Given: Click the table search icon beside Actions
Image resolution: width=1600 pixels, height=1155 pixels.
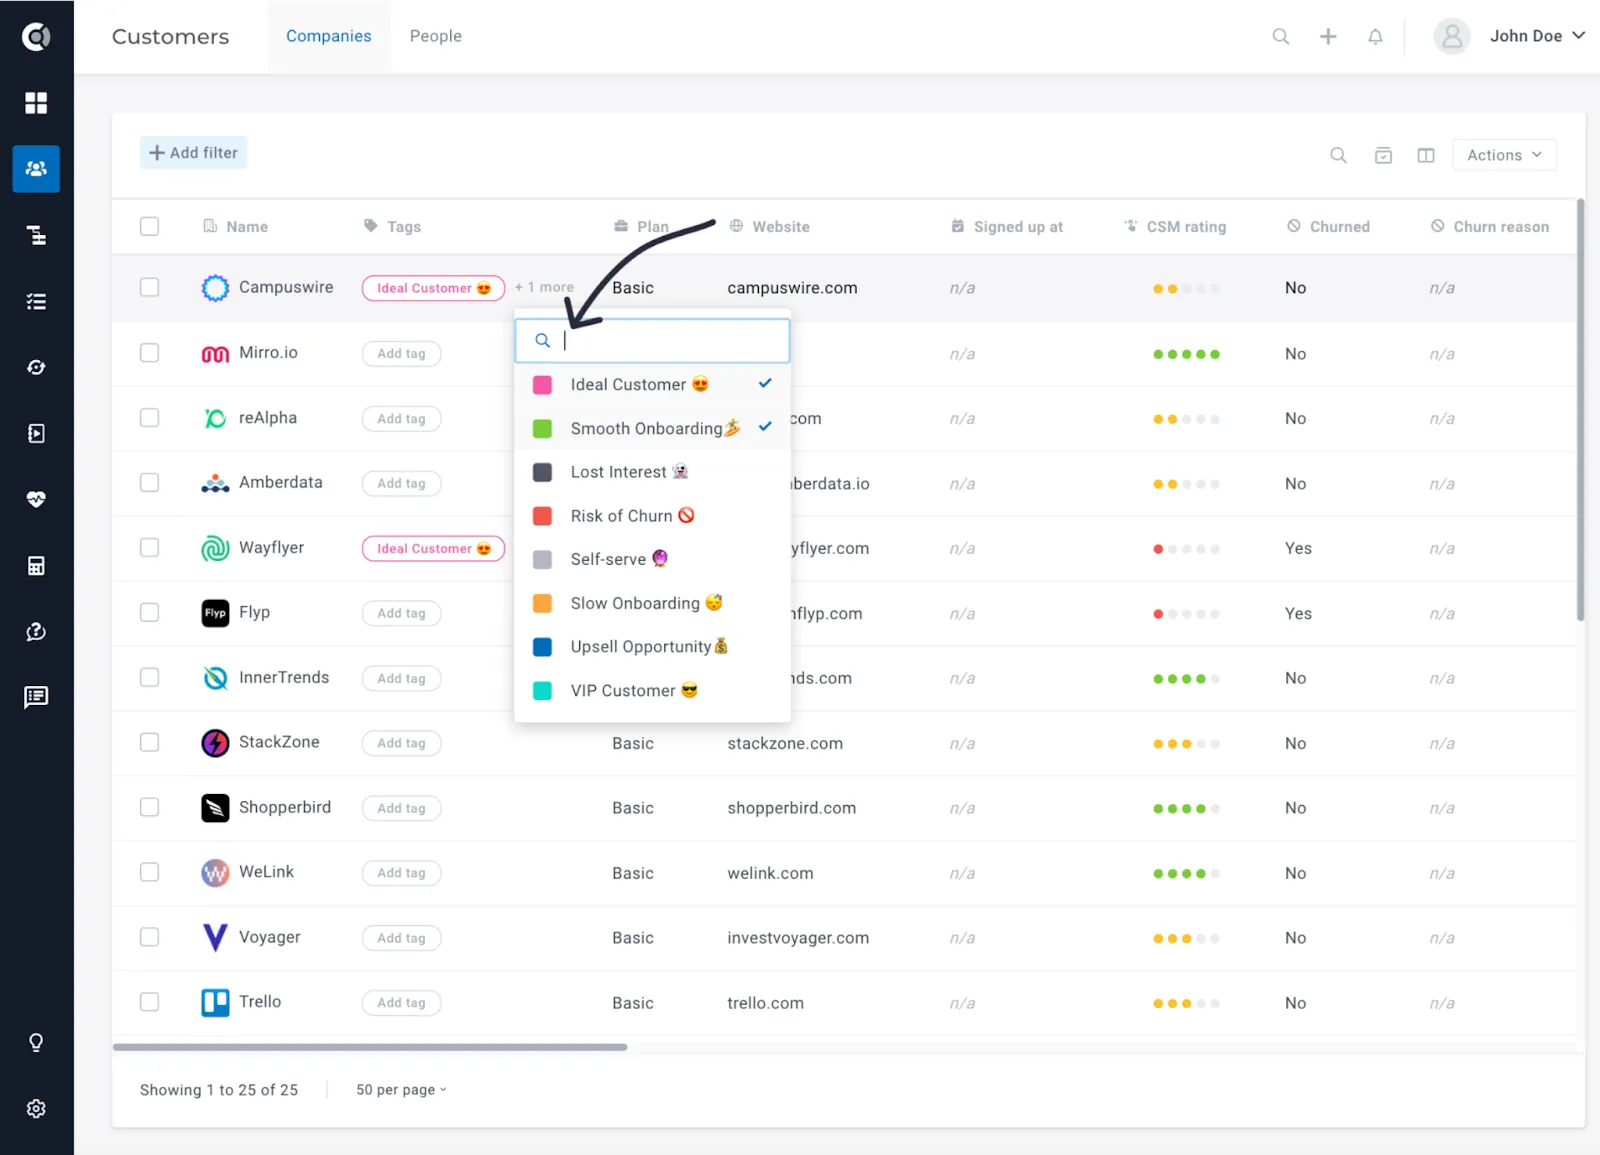Looking at the screenshot, I should tap(1338, 155).
